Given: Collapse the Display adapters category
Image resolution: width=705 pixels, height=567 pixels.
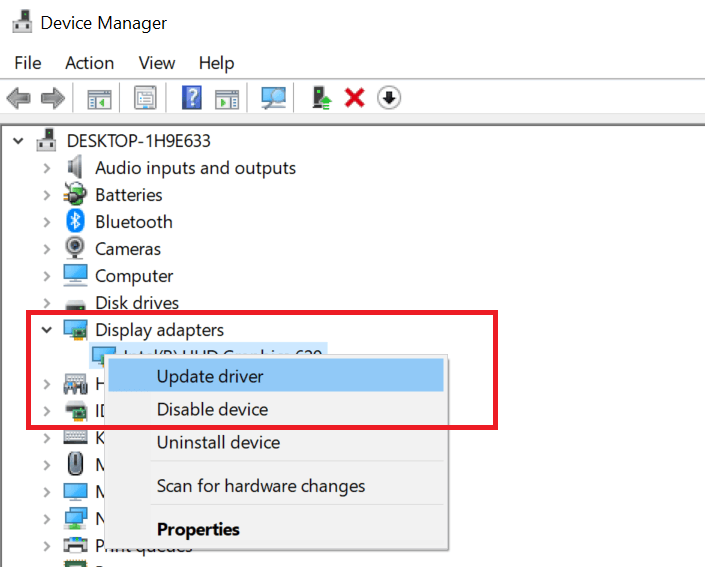Looking at the screenshot, I should (x=47, y=330).
